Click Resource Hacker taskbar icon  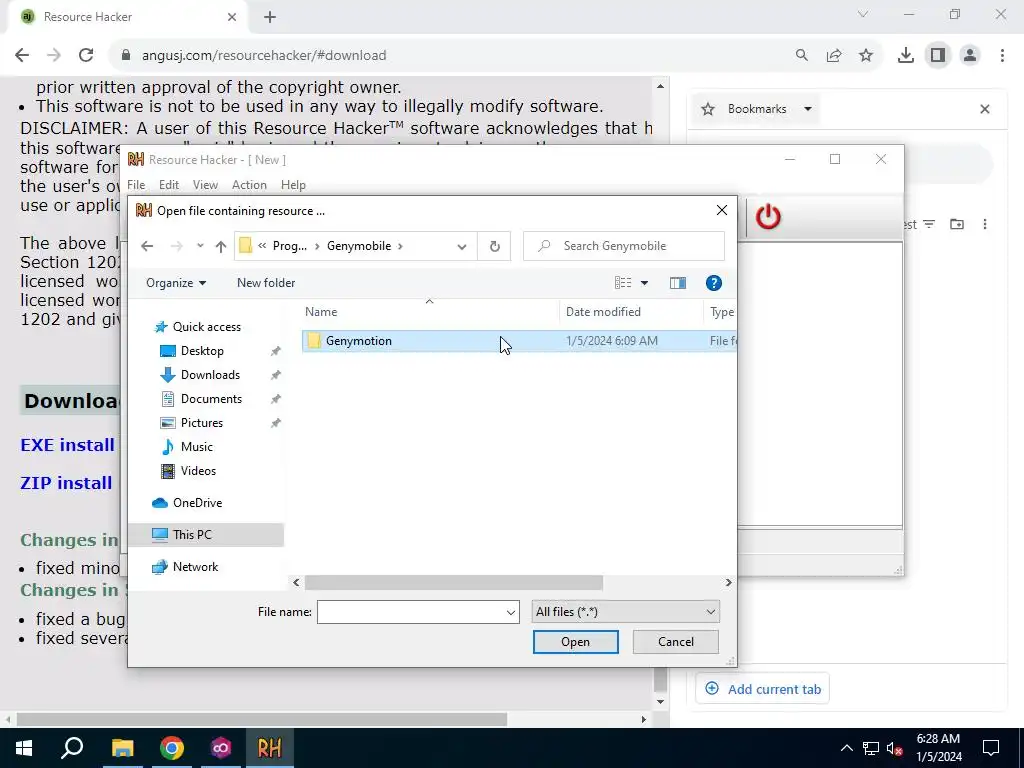[270, 748]
